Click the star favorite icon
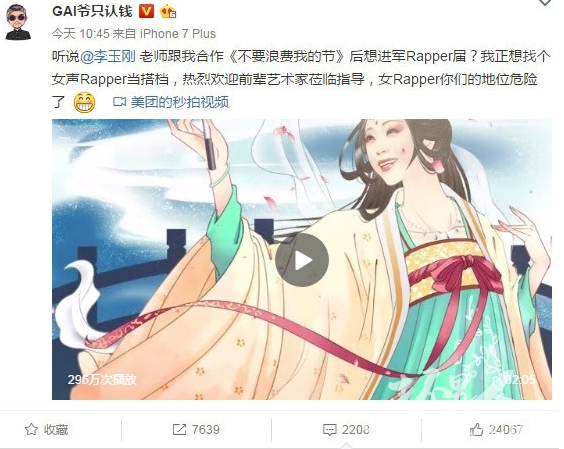The image size is (564, 449). tap(31, 429)
